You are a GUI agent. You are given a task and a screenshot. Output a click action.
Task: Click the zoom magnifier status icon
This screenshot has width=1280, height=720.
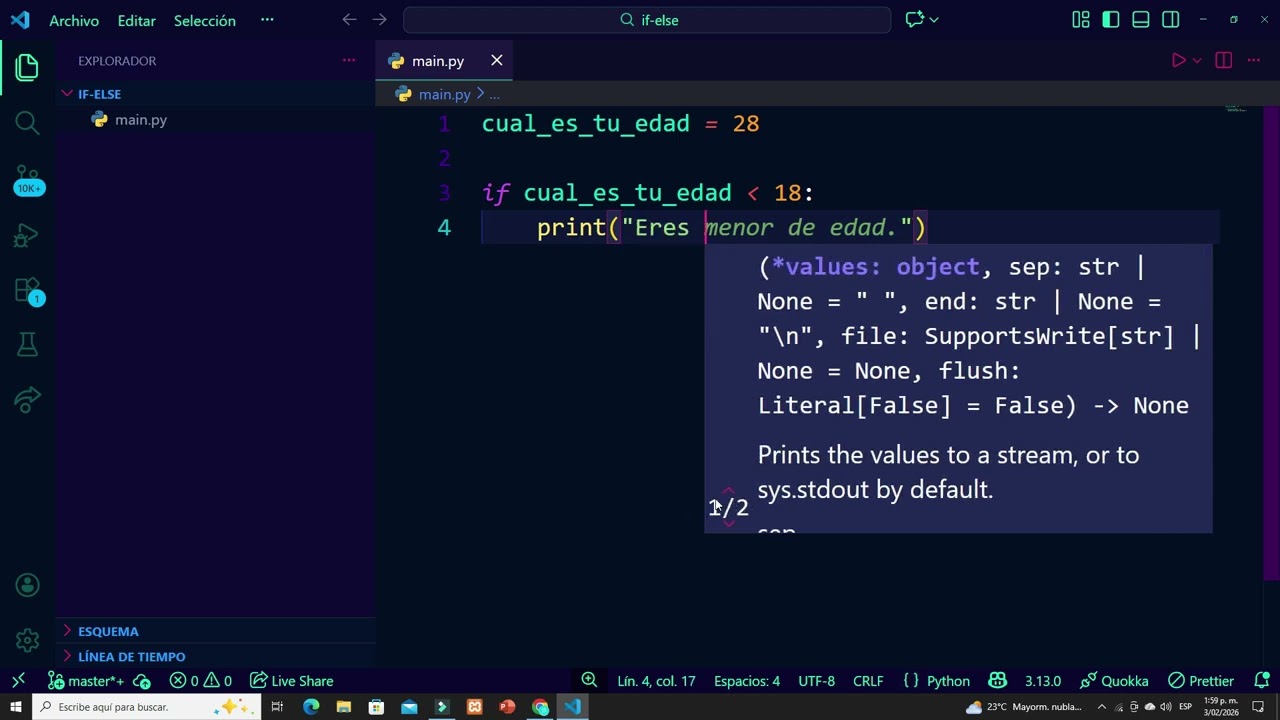point(589,681)
